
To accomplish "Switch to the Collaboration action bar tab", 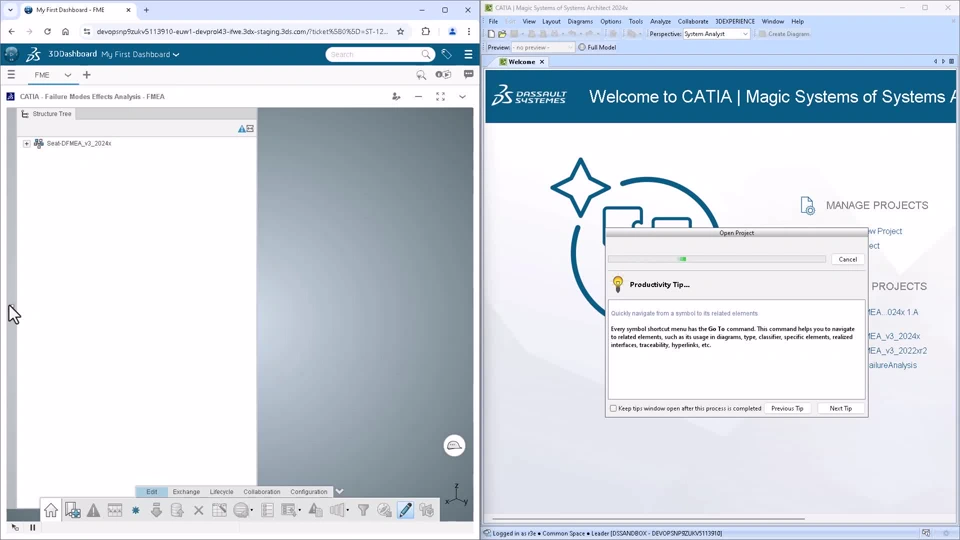I will click(x=261, y=492).
